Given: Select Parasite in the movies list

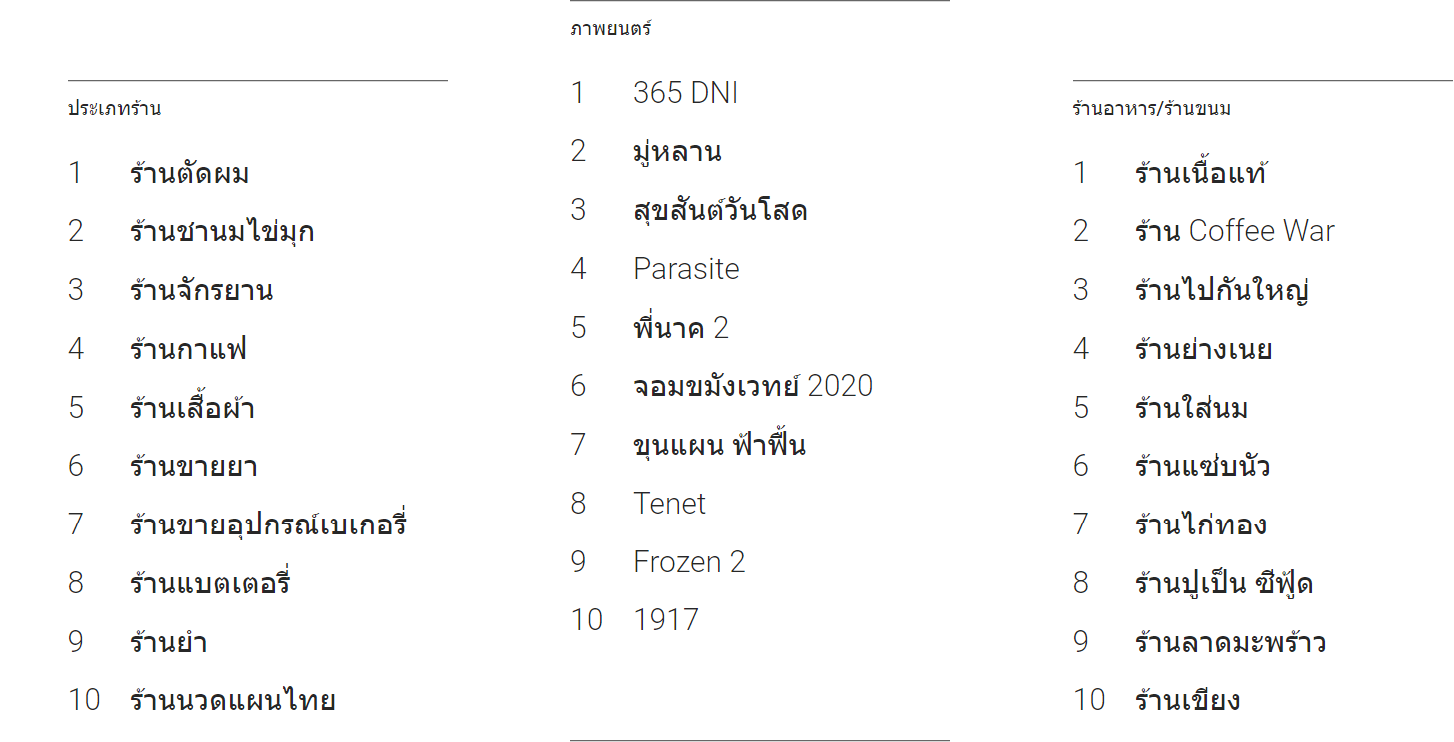Looking at the screenshot, I should pos(686,269).
